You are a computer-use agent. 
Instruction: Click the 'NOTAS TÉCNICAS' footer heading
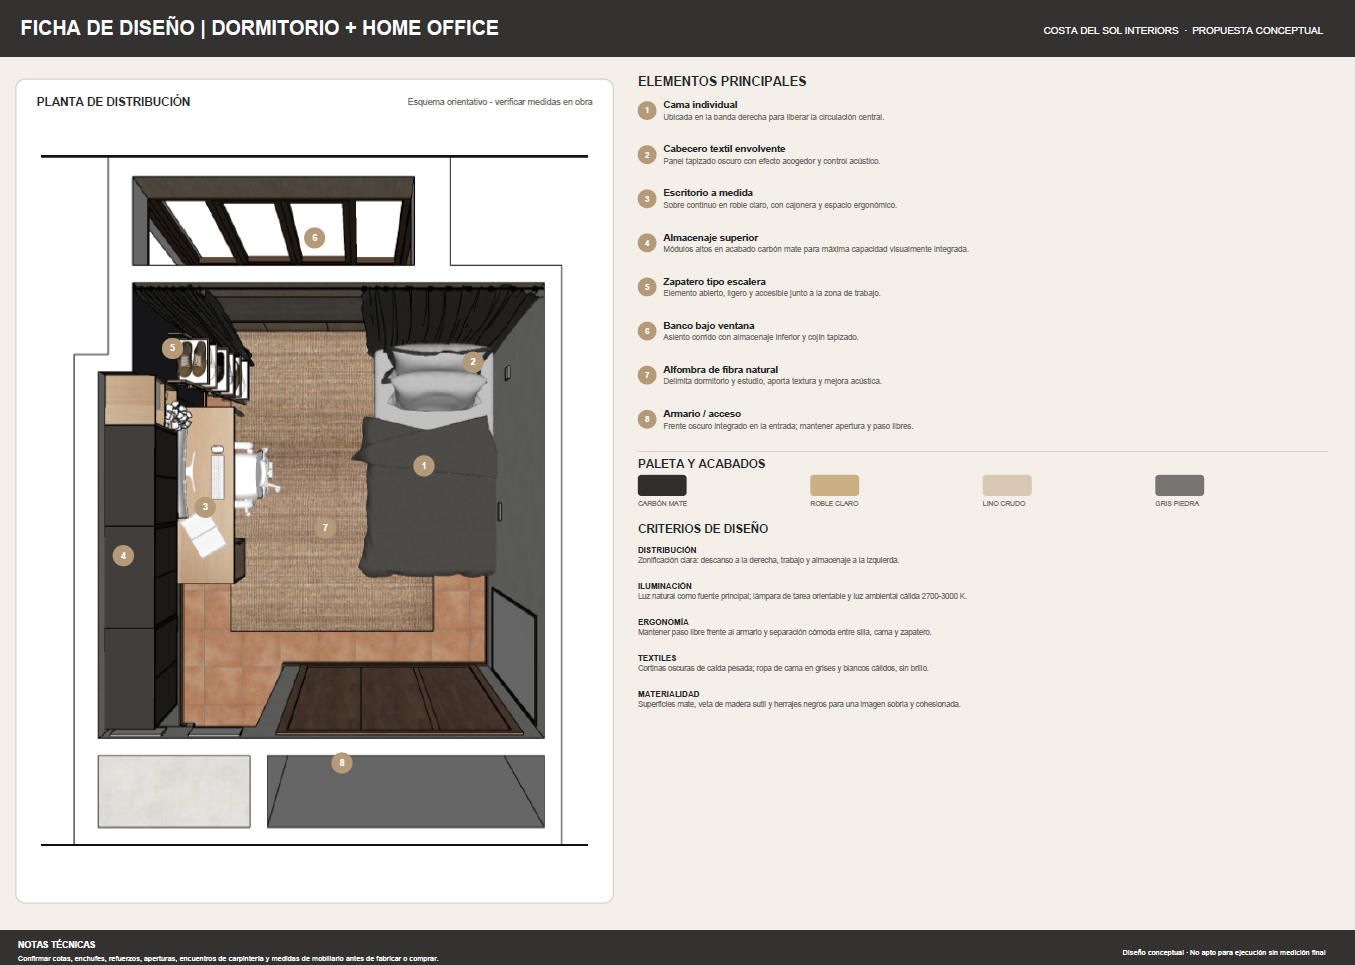coord(57,944)
